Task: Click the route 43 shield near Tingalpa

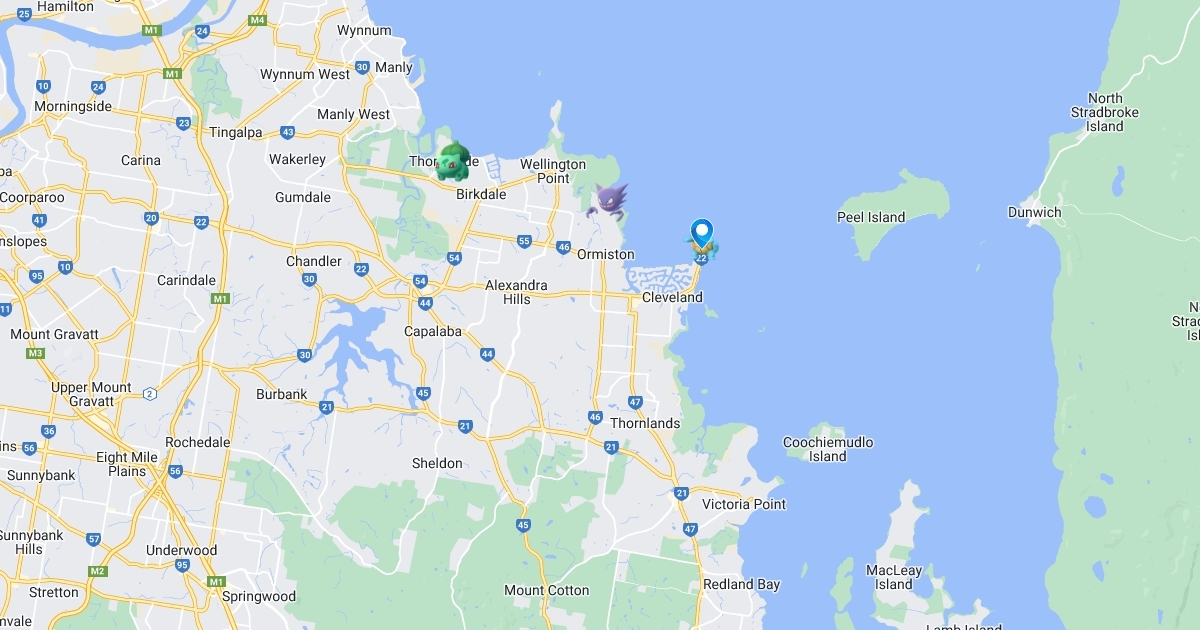Action: 288,132
